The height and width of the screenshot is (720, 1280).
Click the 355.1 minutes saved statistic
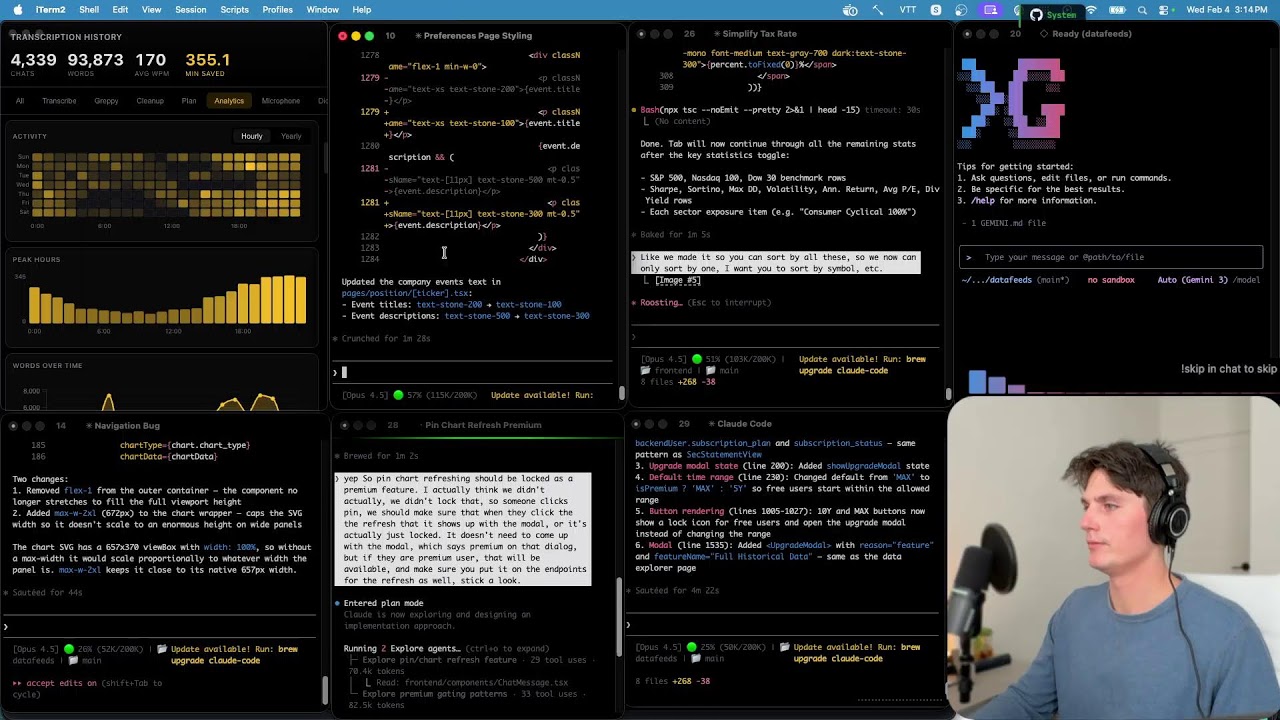(x=207, y=60)
